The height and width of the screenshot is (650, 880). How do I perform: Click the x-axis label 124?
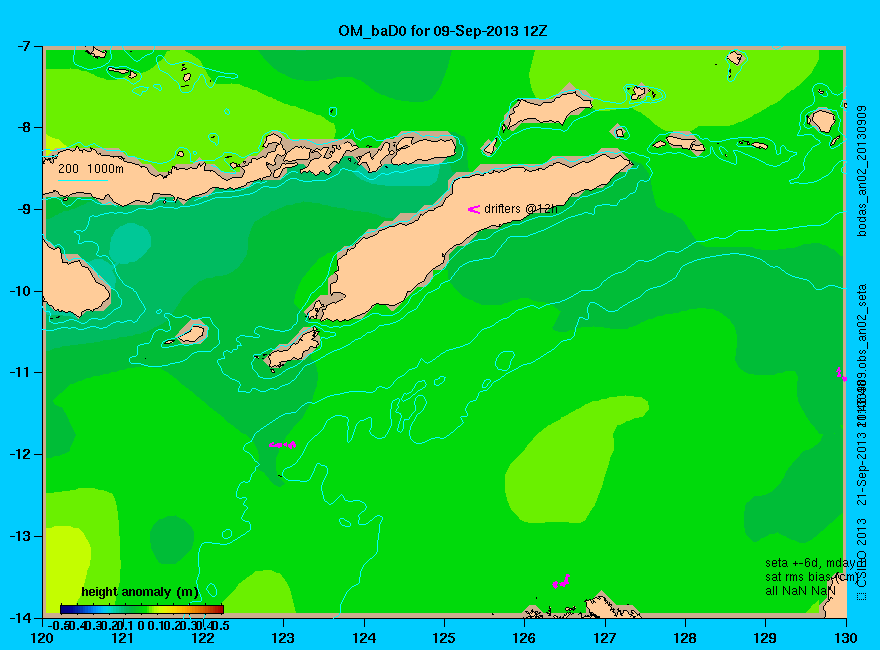pyautogui.click(x=364, y=638)
